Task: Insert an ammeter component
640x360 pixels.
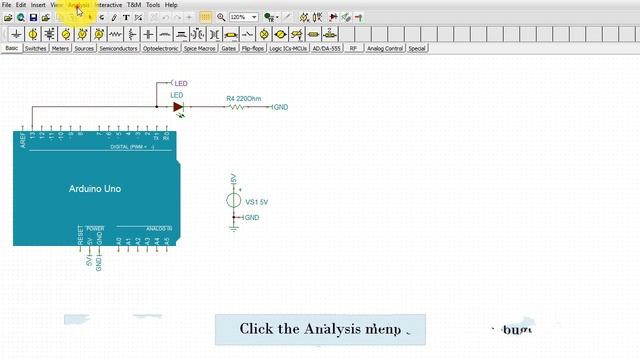Action: coord(99,34)
